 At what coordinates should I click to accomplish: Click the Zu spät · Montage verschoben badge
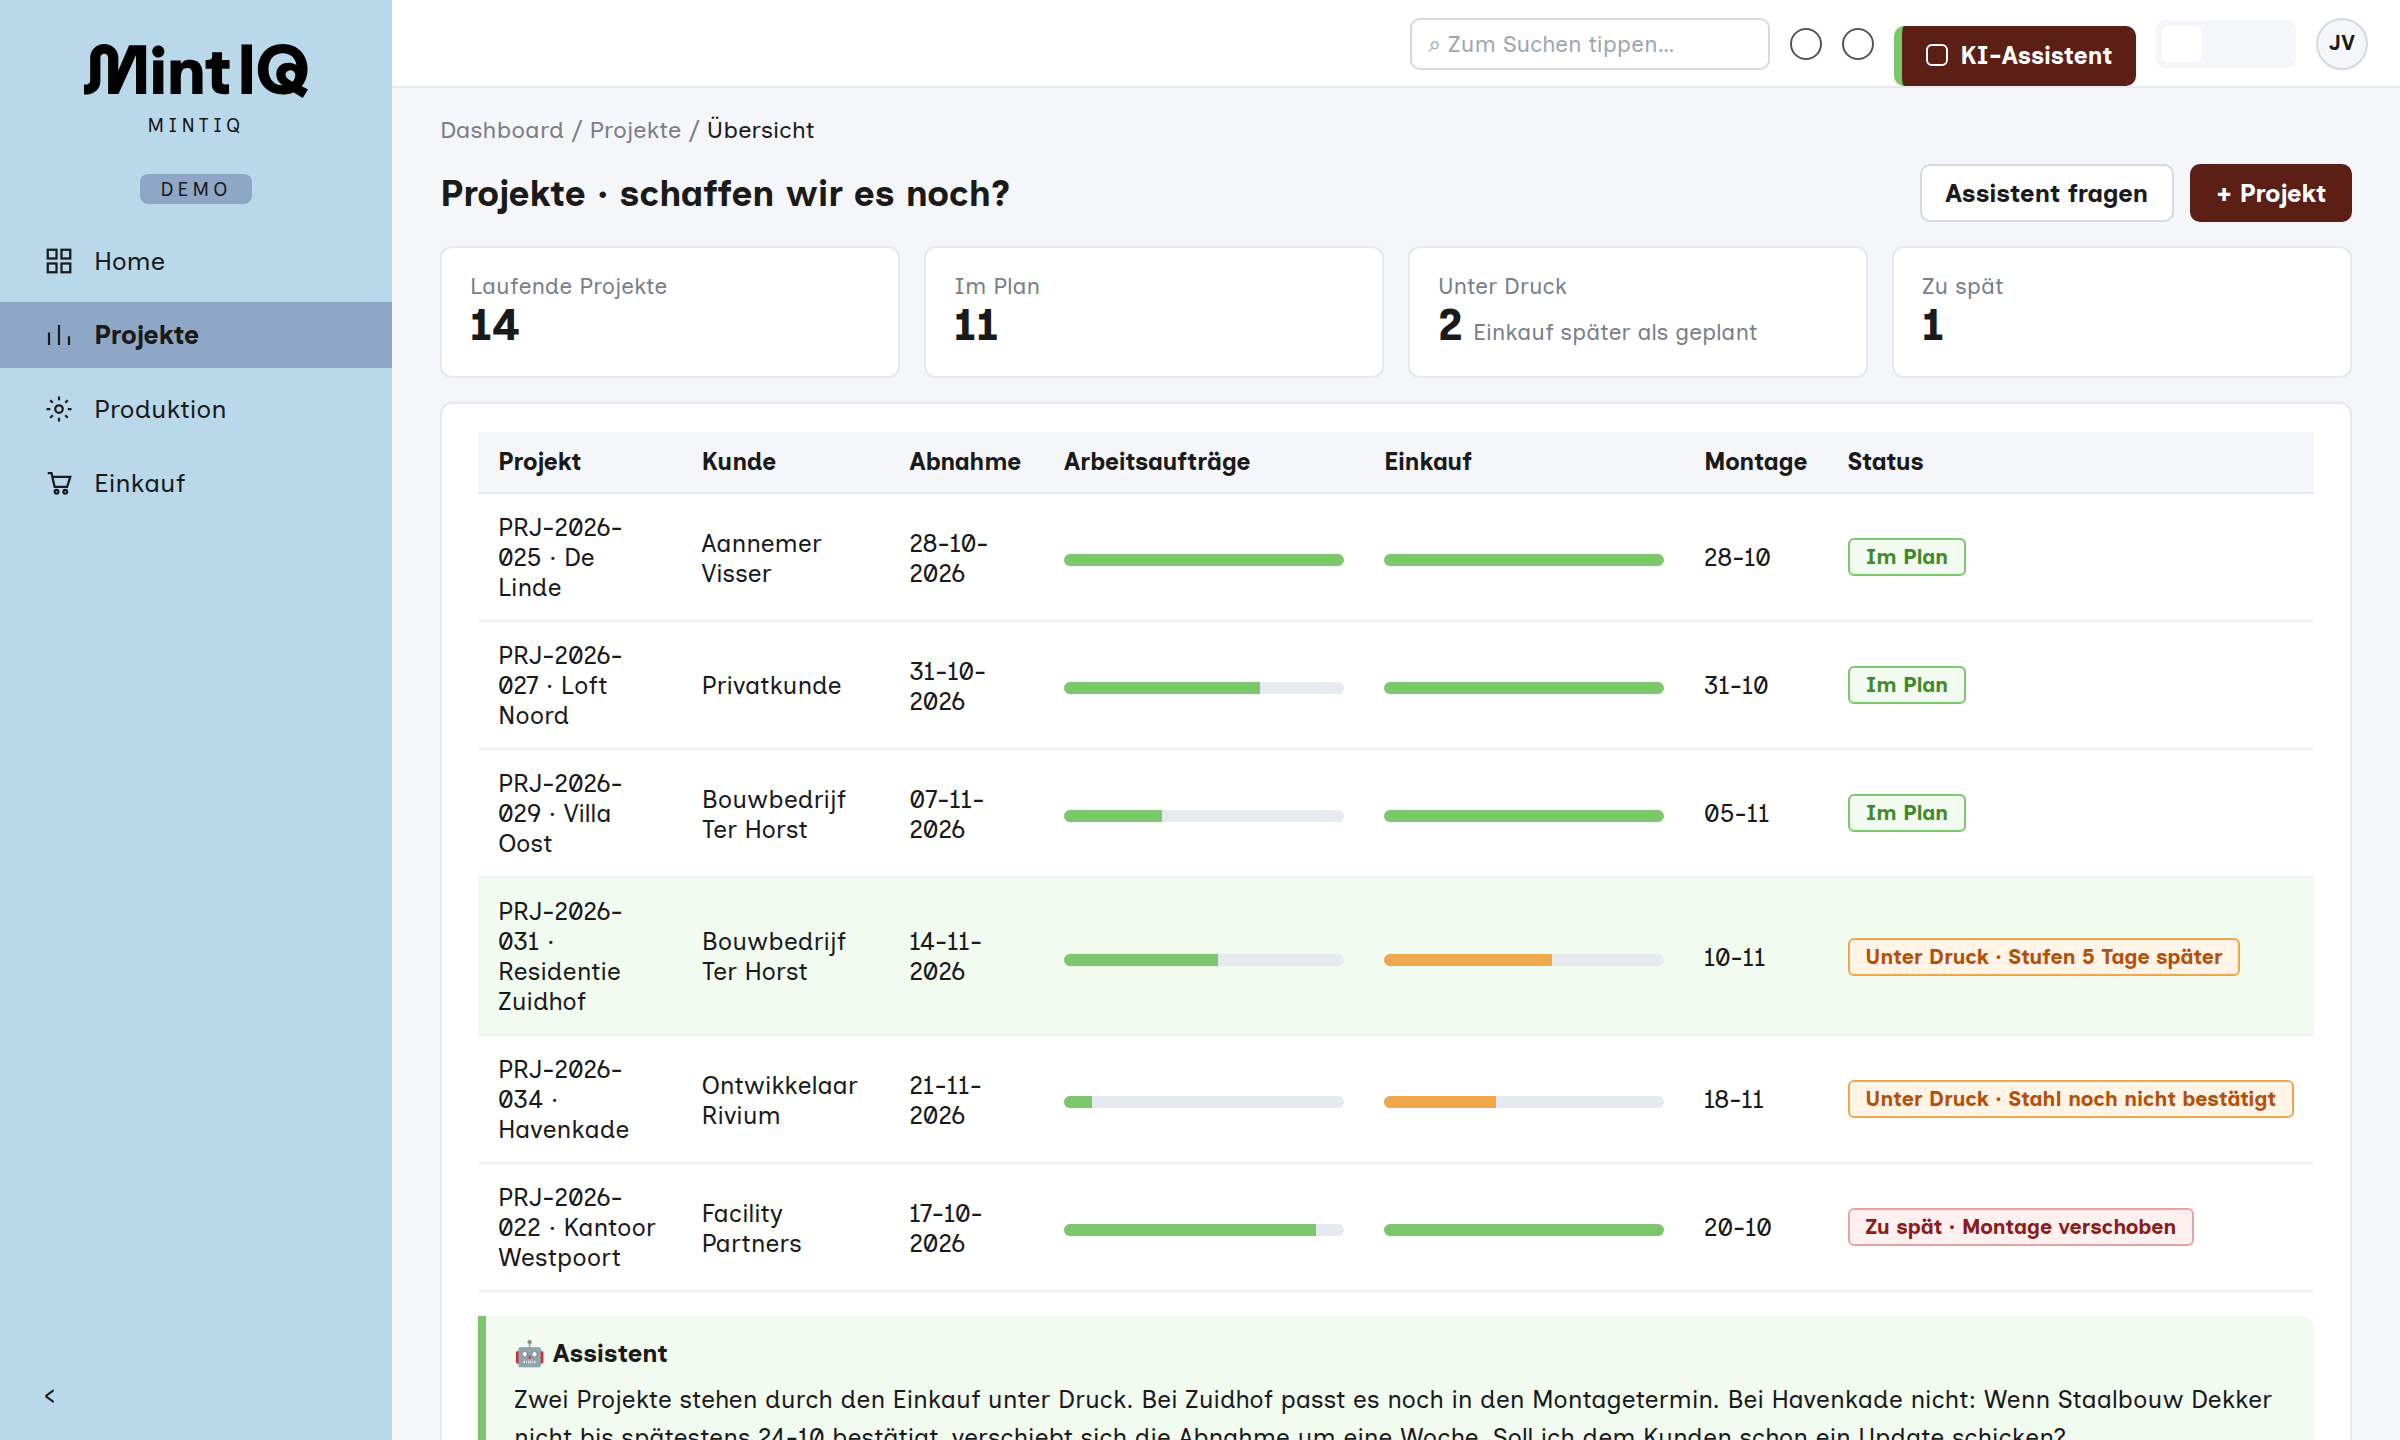[x=2020, y=1227]
